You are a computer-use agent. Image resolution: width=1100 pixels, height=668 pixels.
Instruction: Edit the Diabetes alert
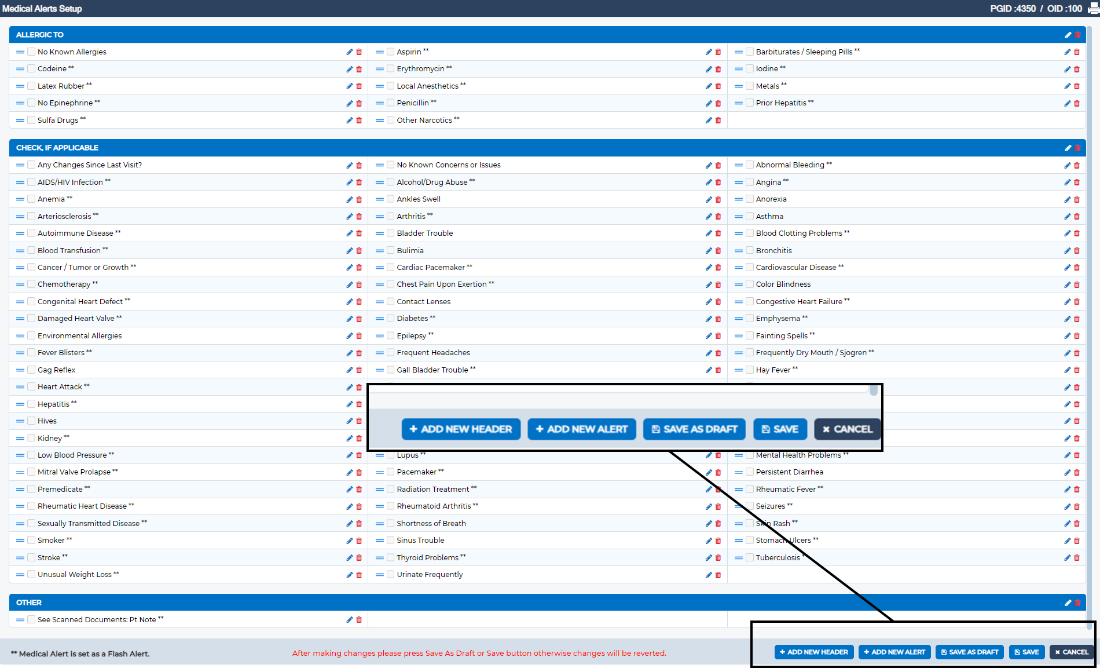[708, 318]
